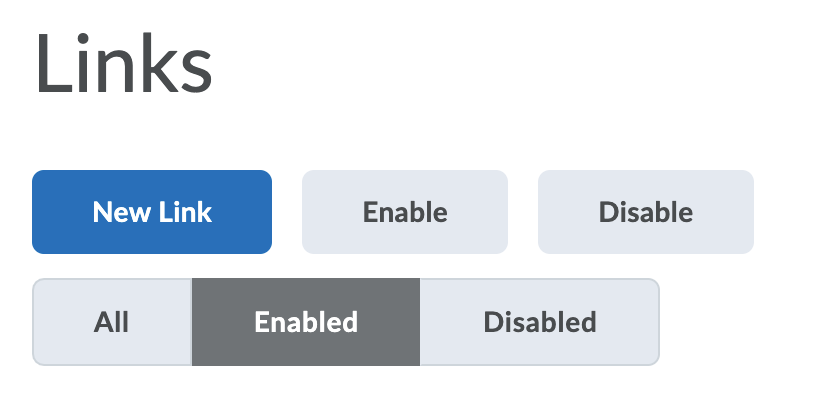This screenshot has height=404, width=816.
Task: Select the Disabled filter tab
Action: point(540,322)
